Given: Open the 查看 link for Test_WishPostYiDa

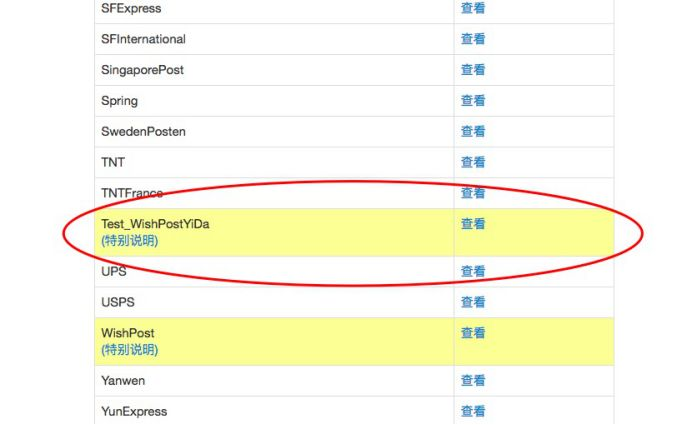Looking at the screenshot, I should 473,224.
